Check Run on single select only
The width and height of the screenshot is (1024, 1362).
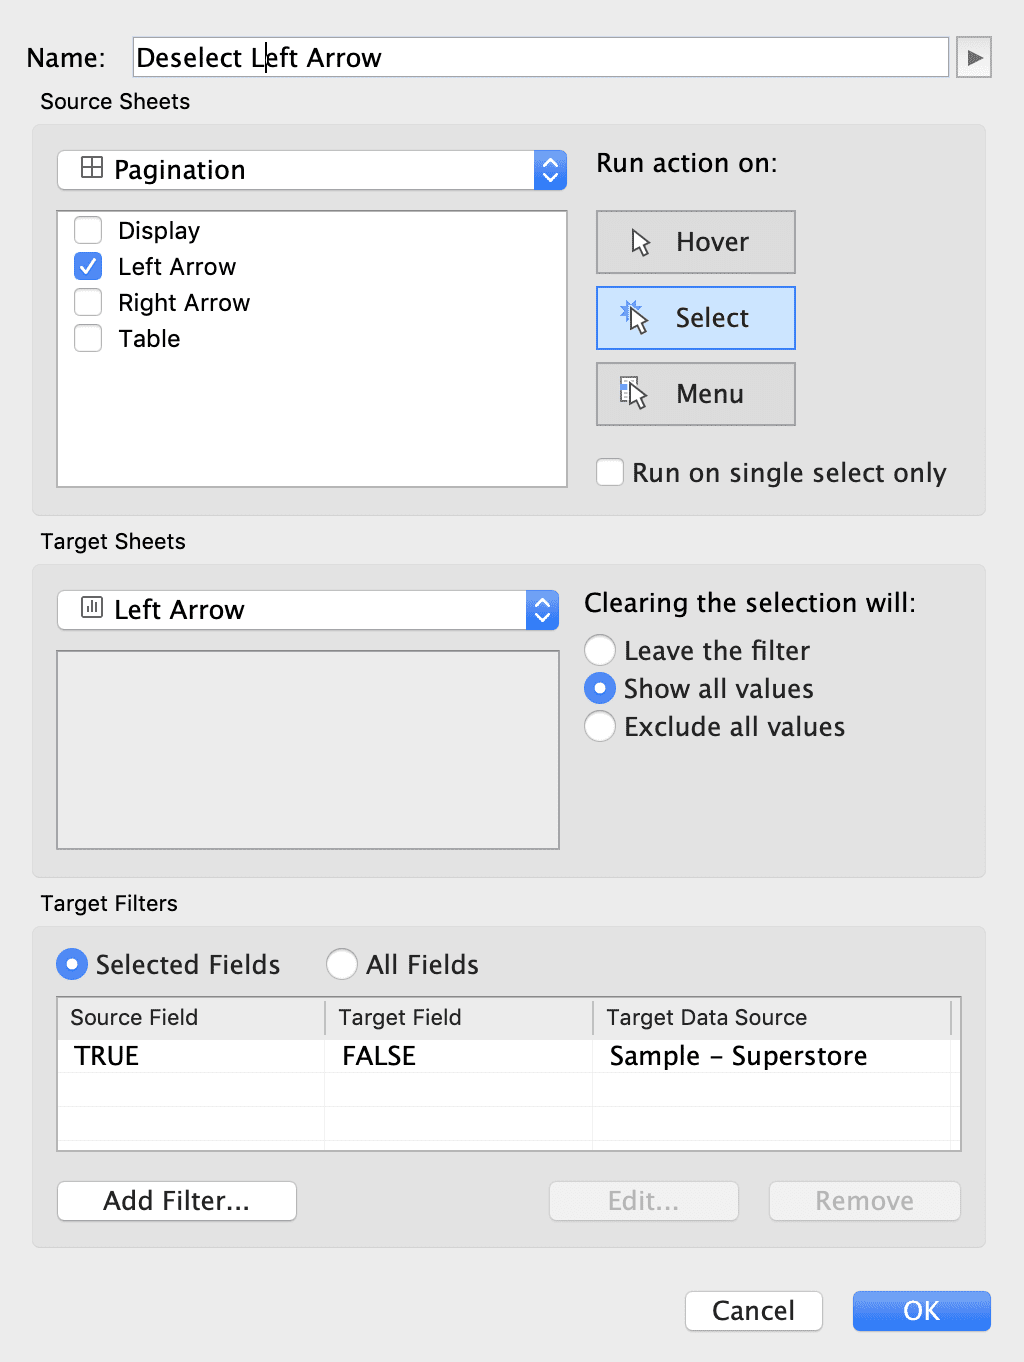tap(610, 472)
